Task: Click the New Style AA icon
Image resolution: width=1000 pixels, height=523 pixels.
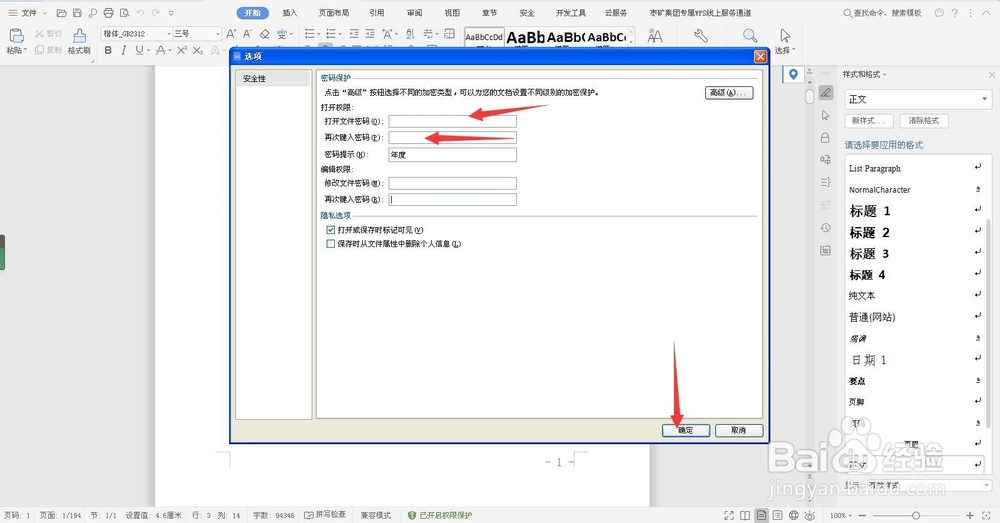Action: (655, 37)
